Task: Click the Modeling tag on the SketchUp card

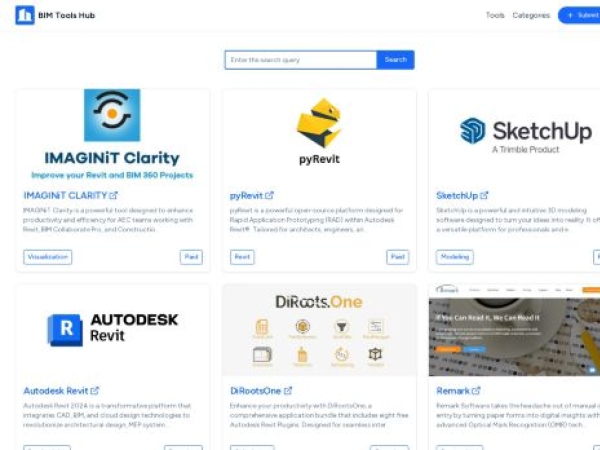Action: click(454, 257)
